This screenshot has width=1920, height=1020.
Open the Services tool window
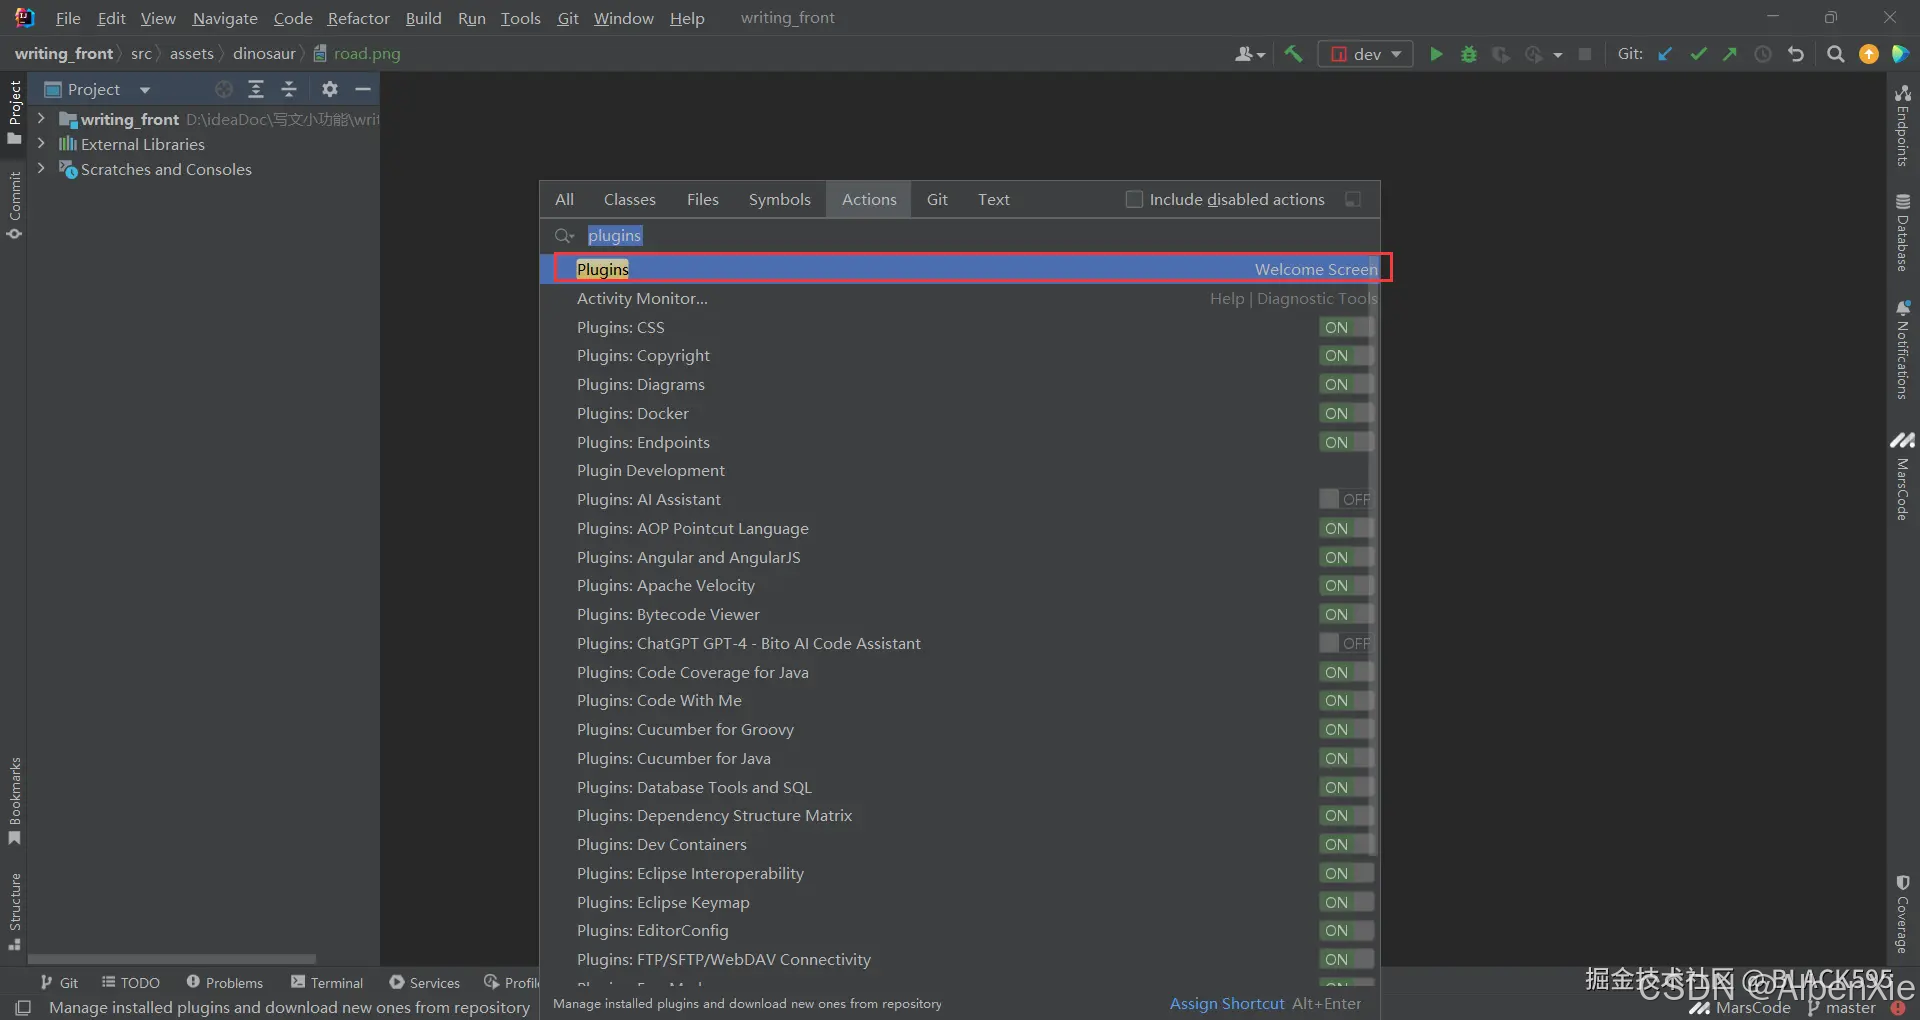425,982
